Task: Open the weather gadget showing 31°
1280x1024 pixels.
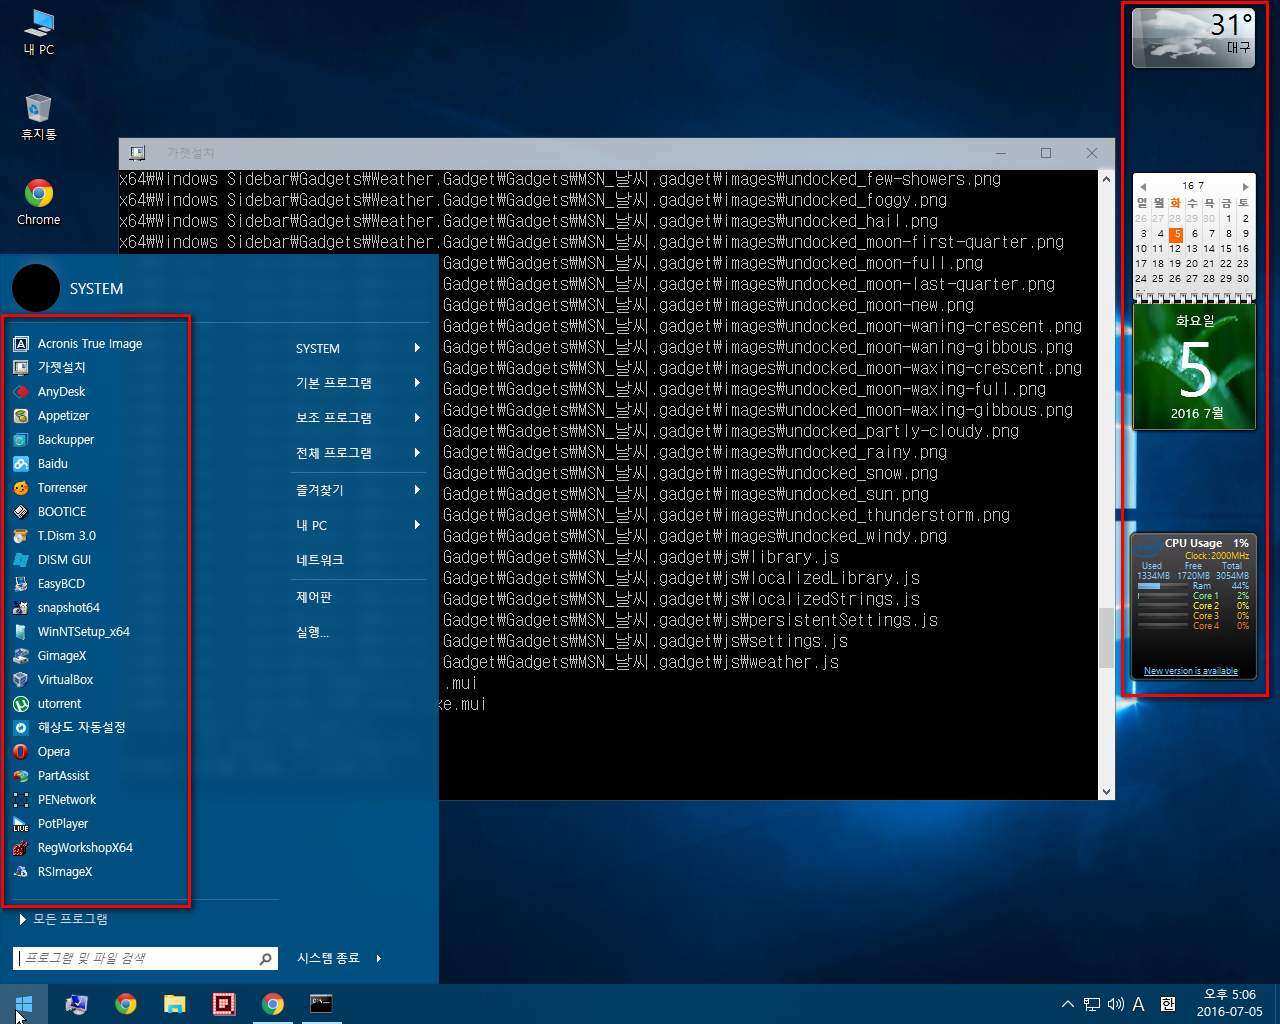Action: (x=1193, y=38)
